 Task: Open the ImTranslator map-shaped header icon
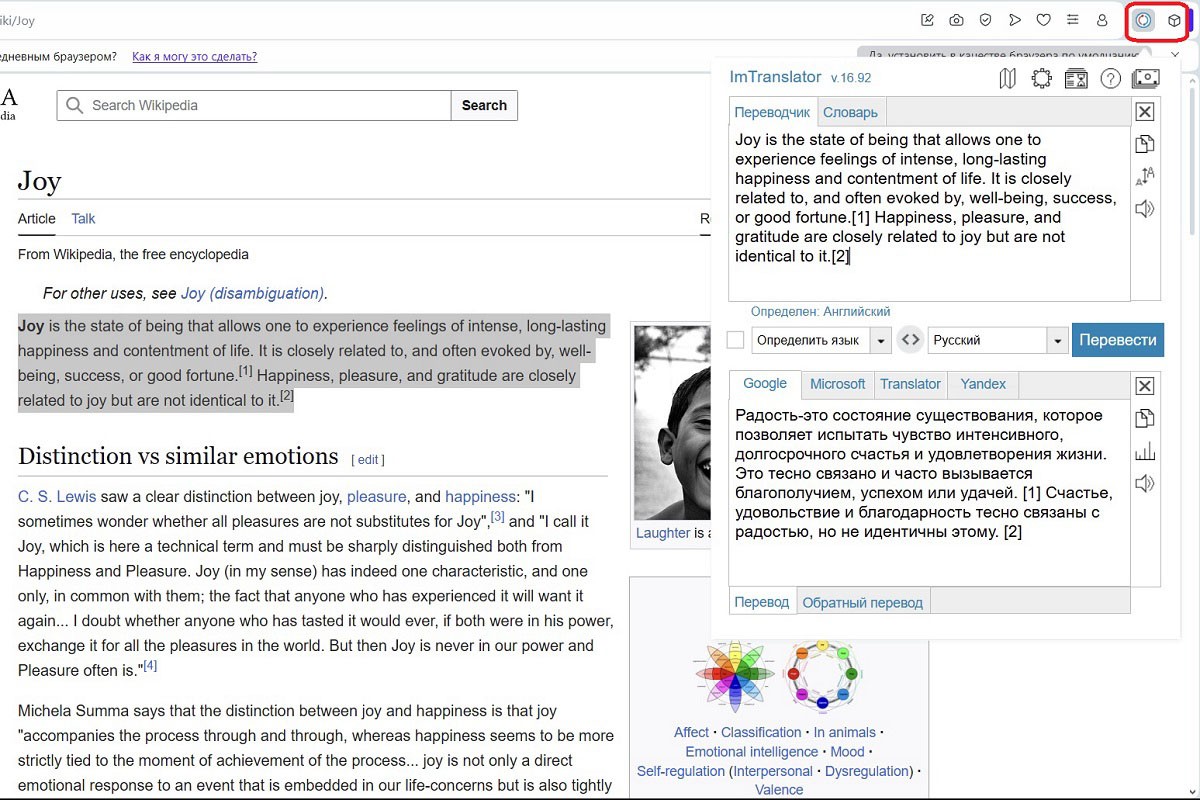1008,79
